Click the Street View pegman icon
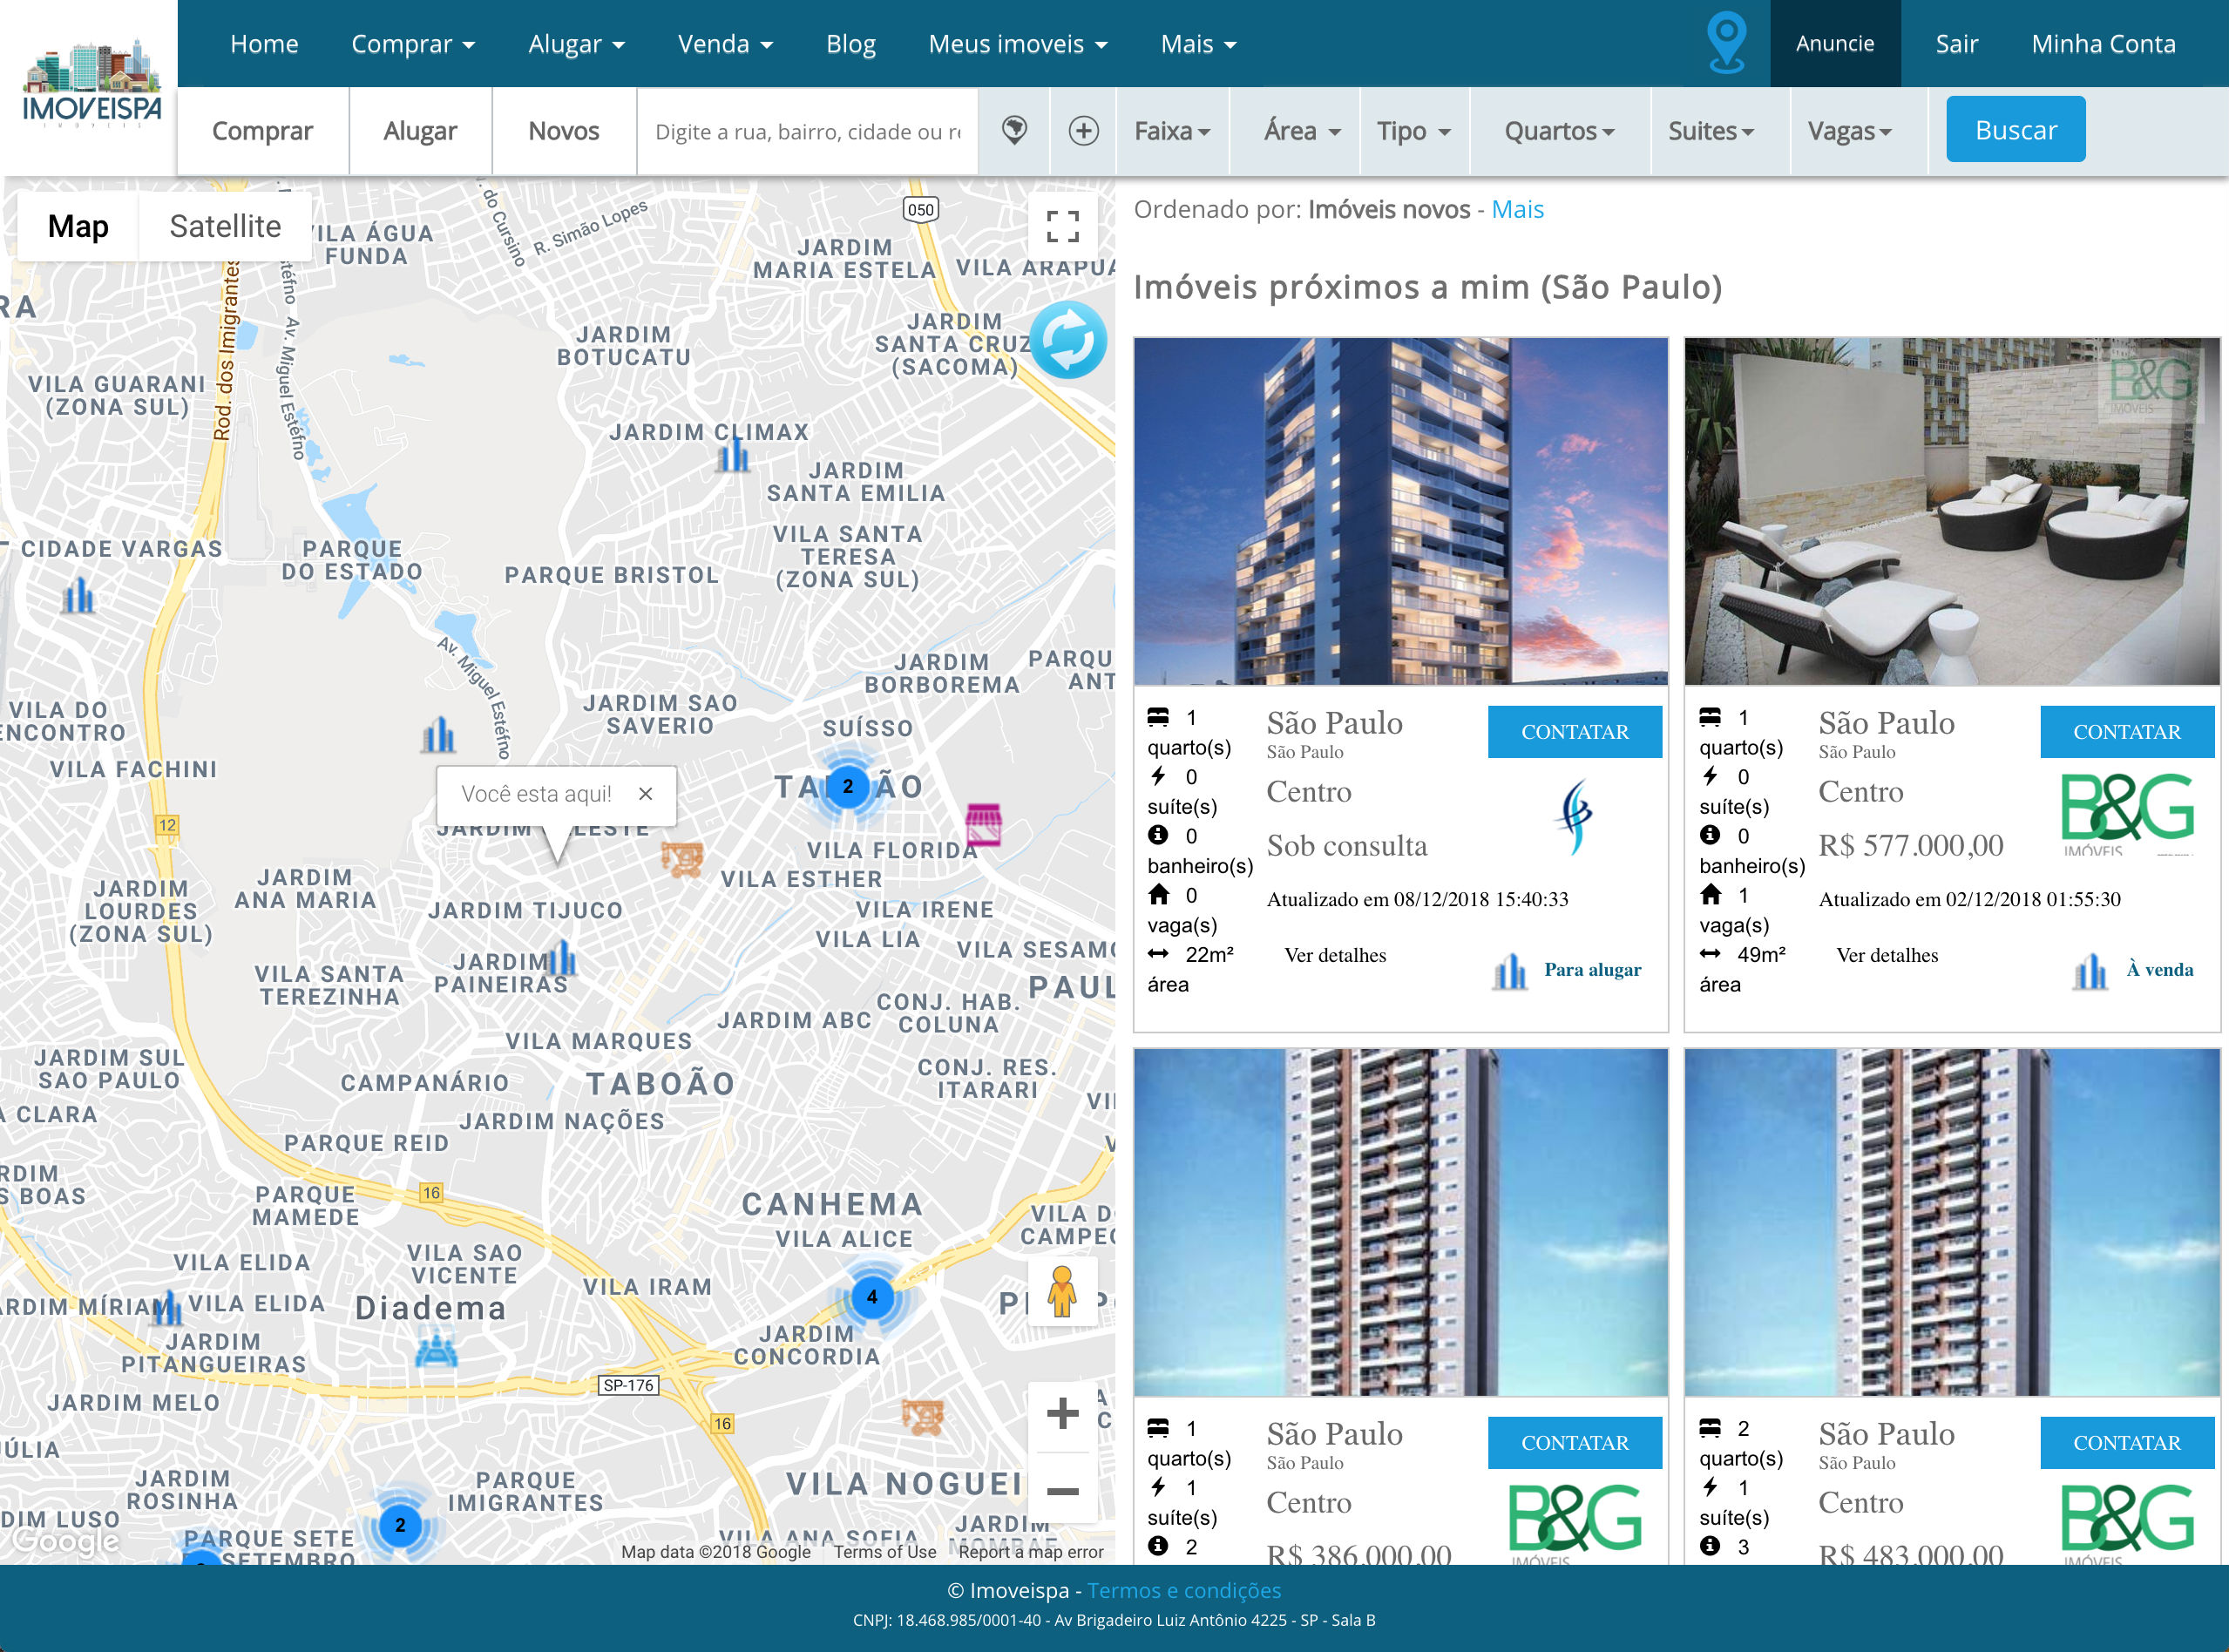Image resolution: width=2229 pixels, height=1652 pixels. click(x=1062, y=1291)
